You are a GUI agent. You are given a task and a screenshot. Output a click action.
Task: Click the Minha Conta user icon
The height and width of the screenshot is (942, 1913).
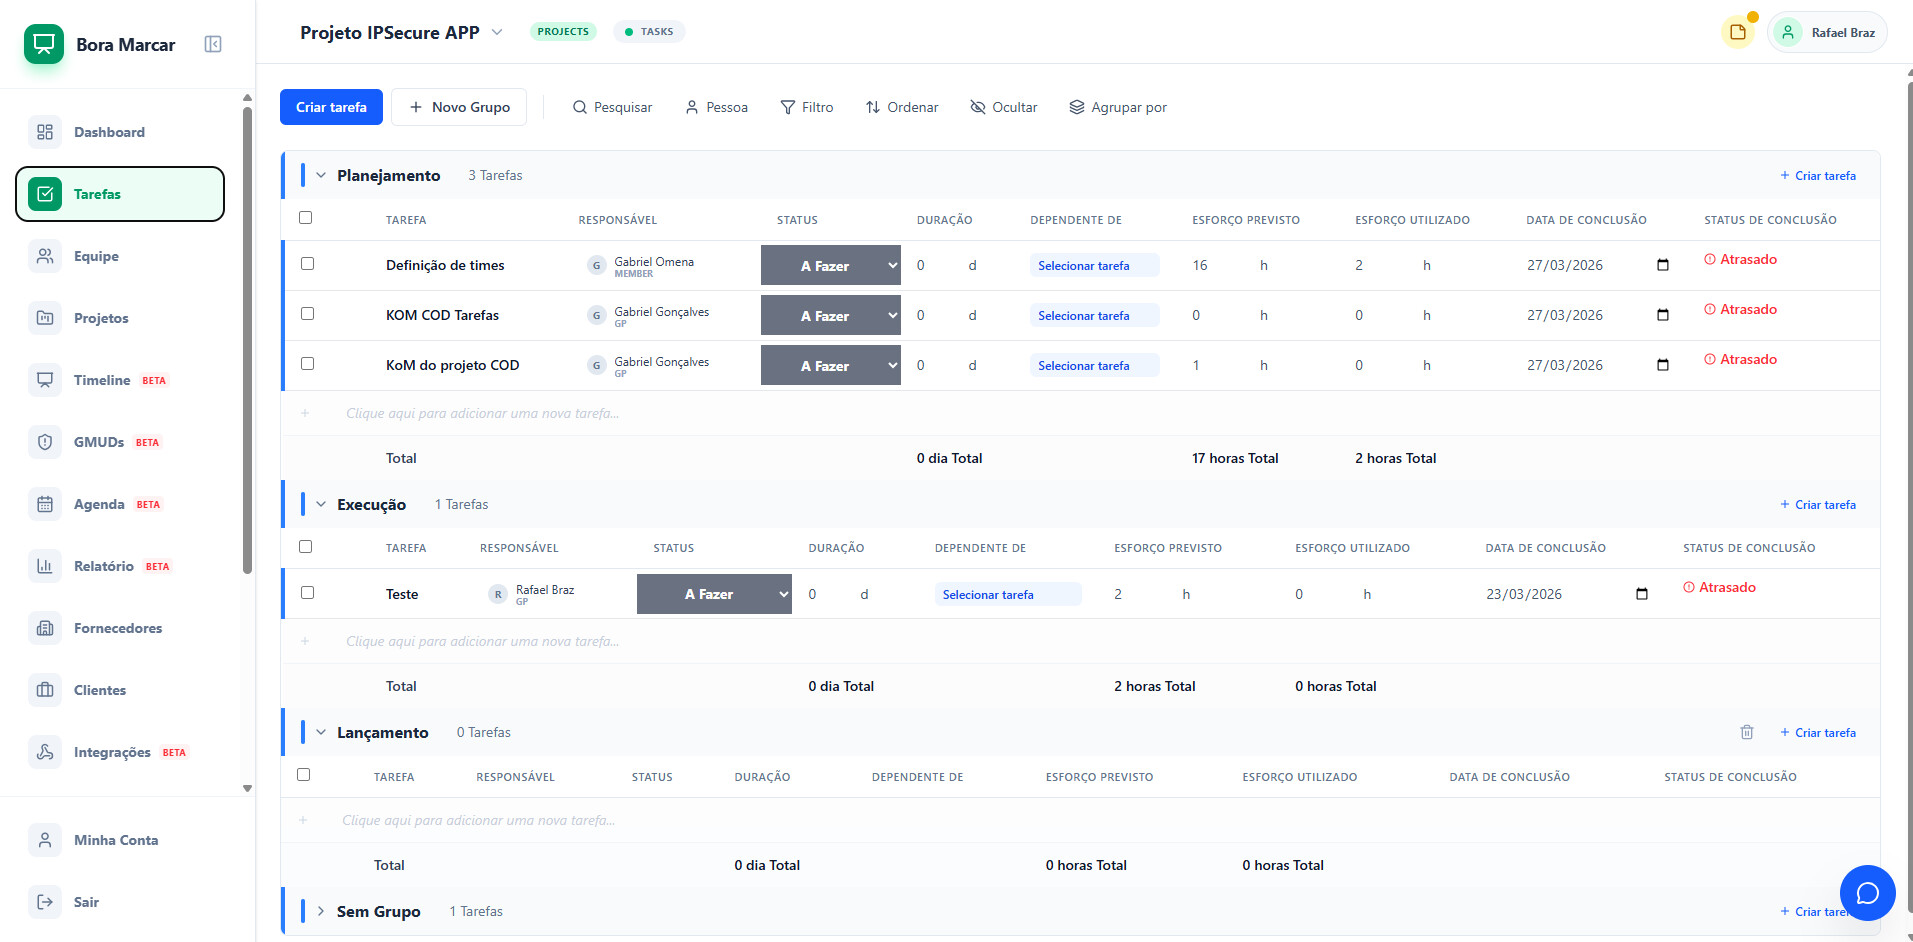(45, 840)
